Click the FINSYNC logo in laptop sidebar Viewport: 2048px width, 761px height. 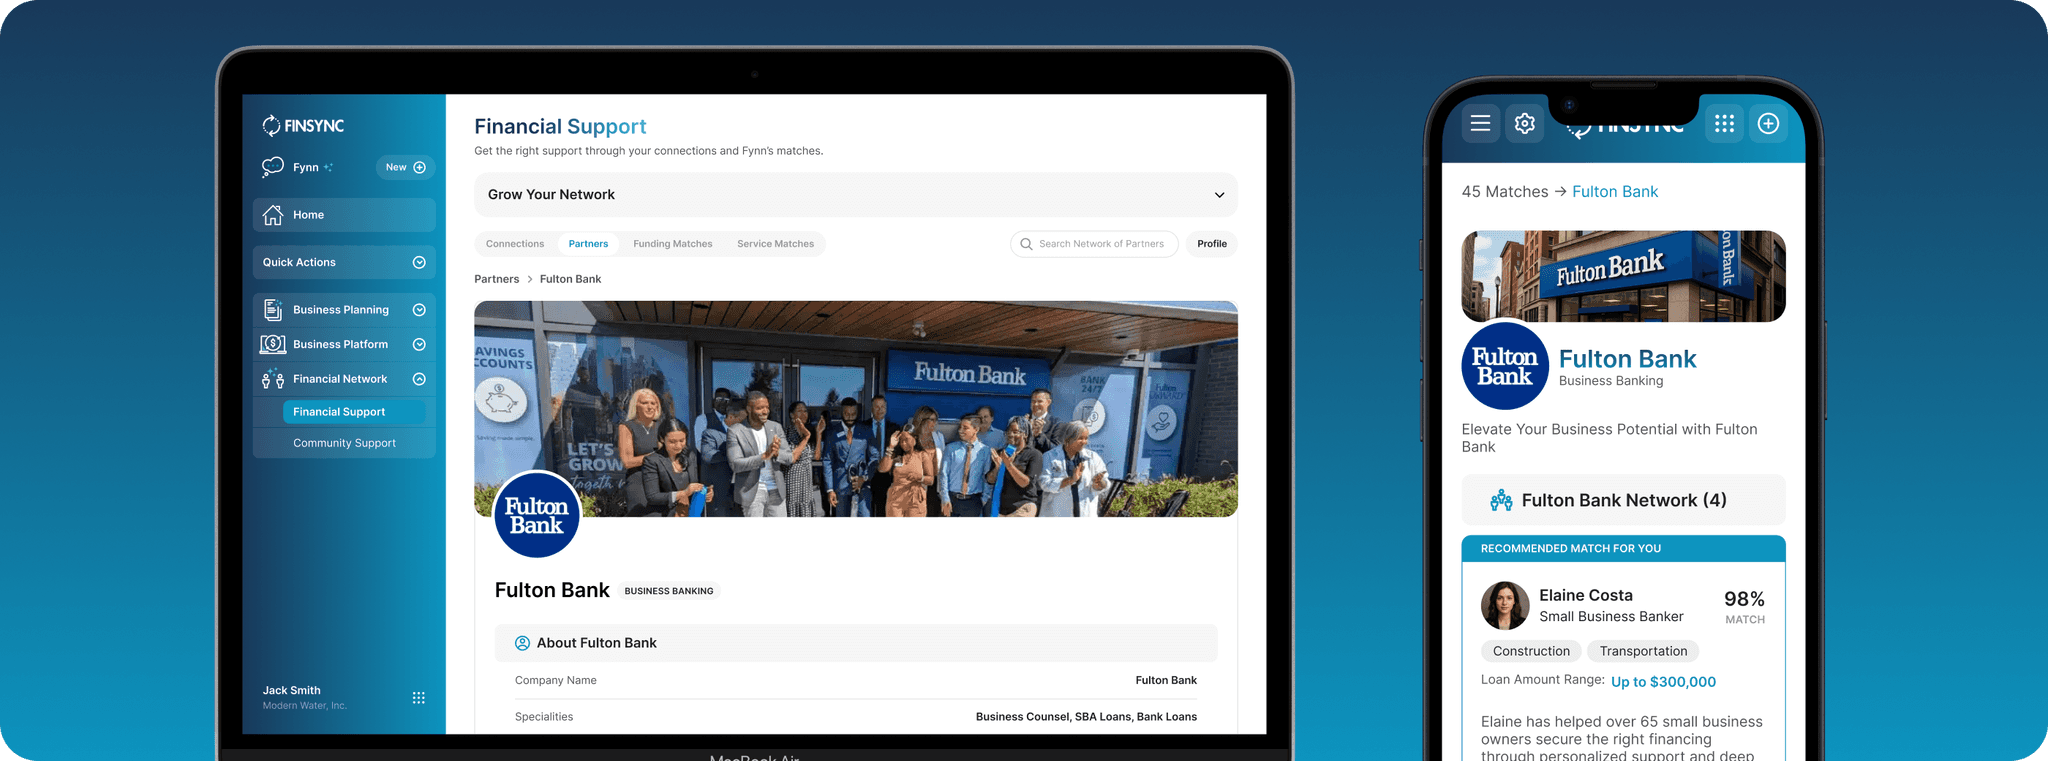click(x=303, y=126)
